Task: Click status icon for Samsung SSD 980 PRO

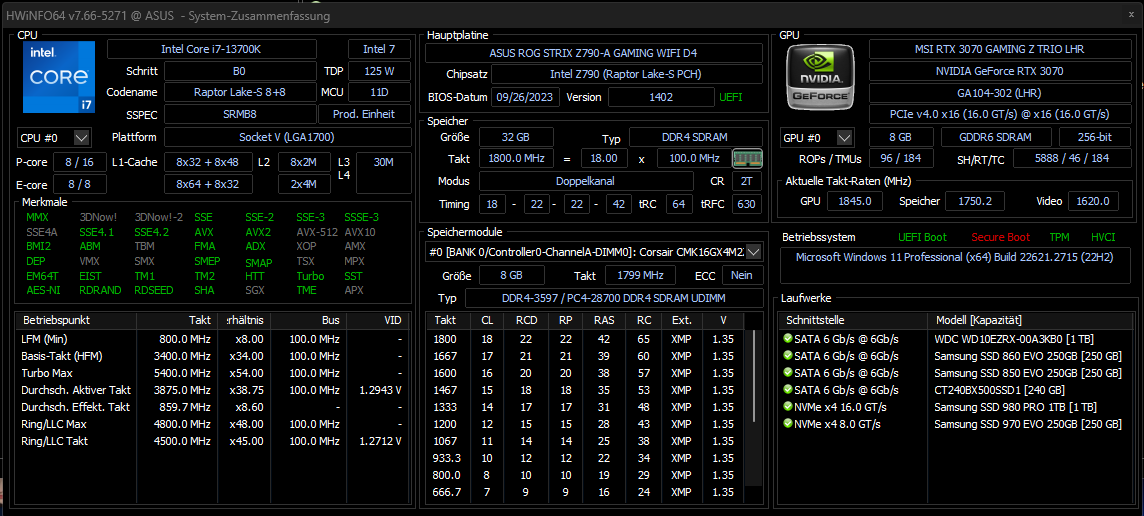Action: [787, 407]
